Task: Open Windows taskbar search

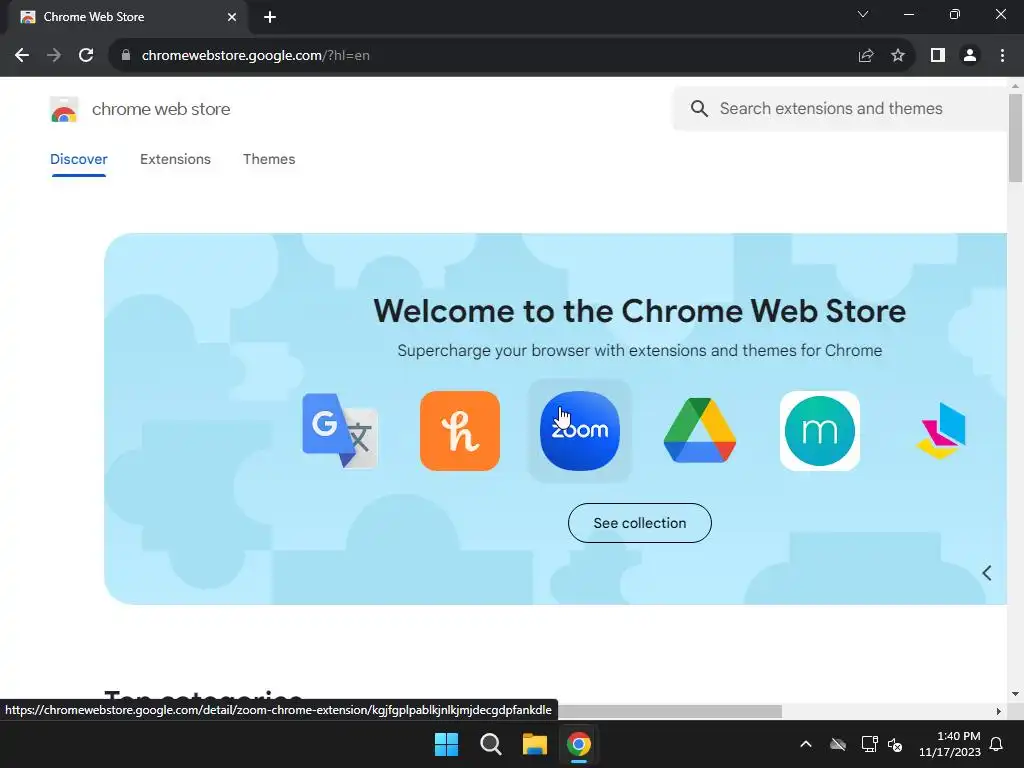Action: pyautogui.click(x=490, y=744)
